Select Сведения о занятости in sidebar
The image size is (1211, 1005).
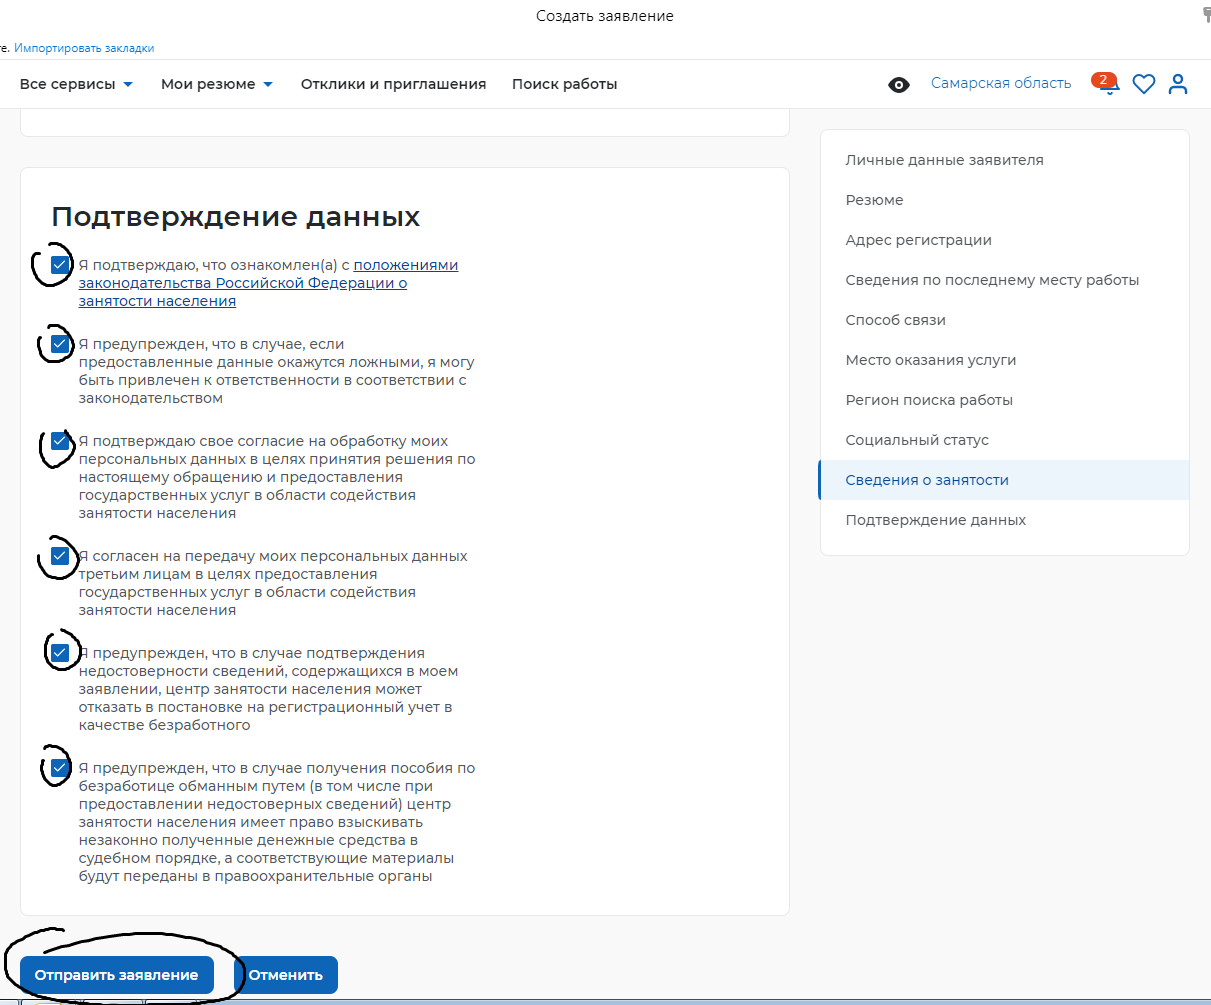tap(1004, 480)
